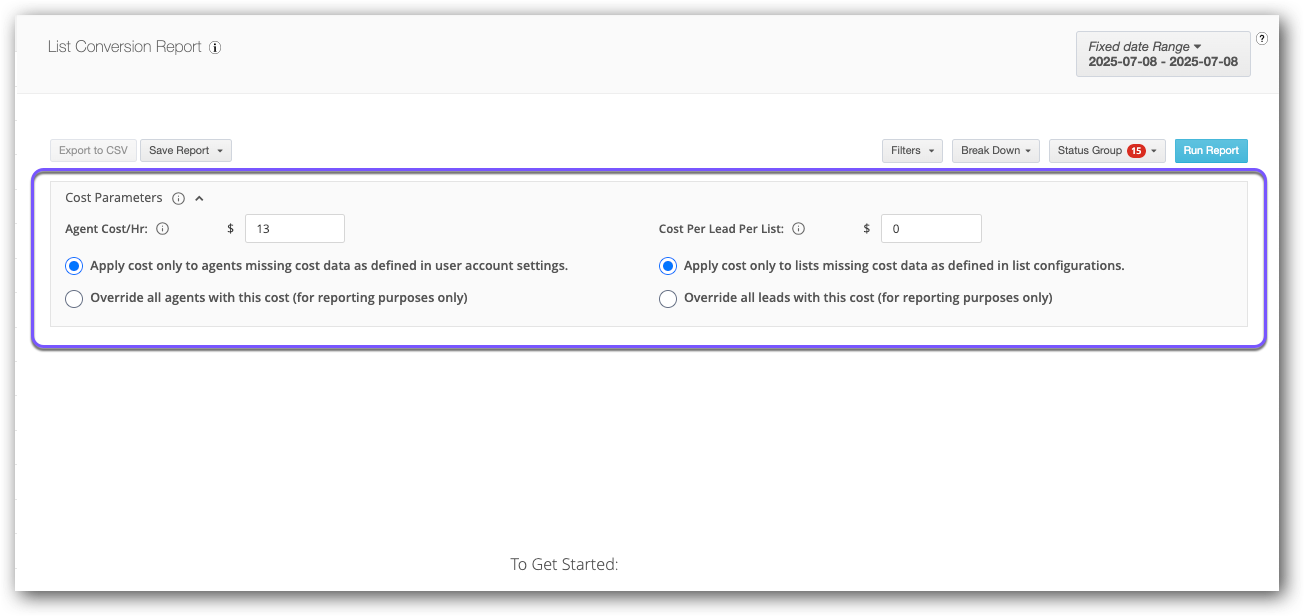Screen dimensions: 1304x616
Task: Select Override all leads with this cost
Action: pyautogui.click(x=668, y=298)
